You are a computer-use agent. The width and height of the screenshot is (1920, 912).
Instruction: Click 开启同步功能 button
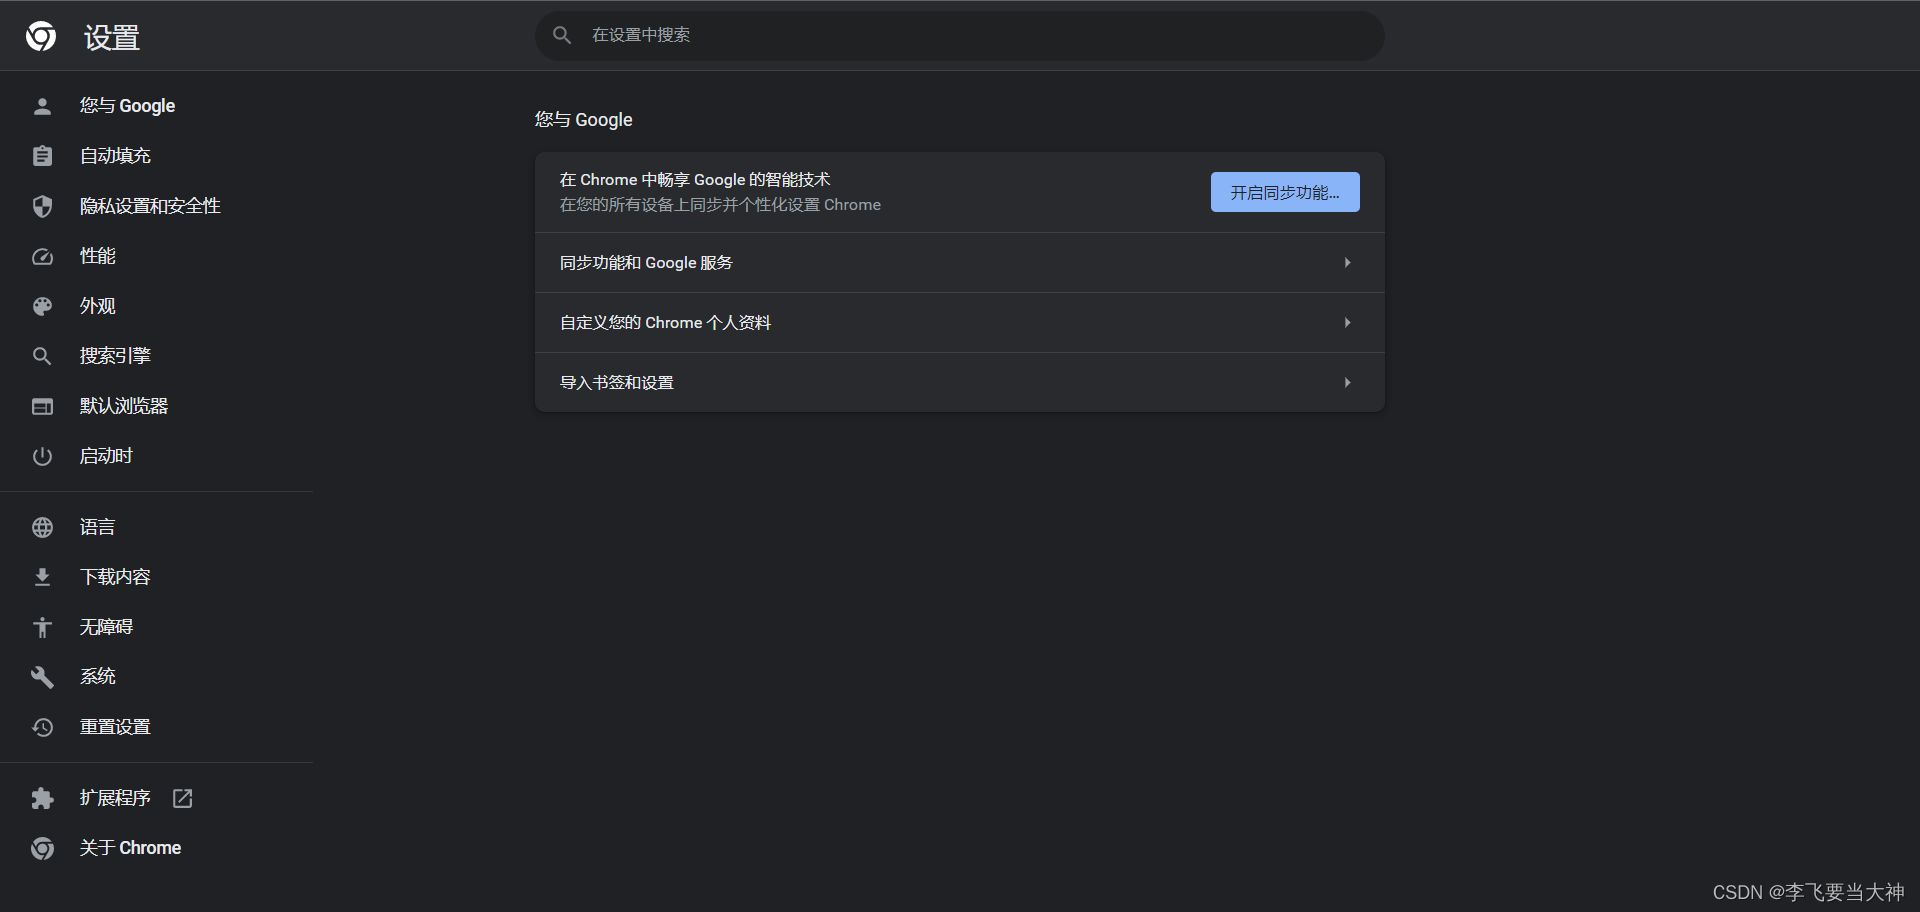pyautogui.click(x=1284, y=192)
